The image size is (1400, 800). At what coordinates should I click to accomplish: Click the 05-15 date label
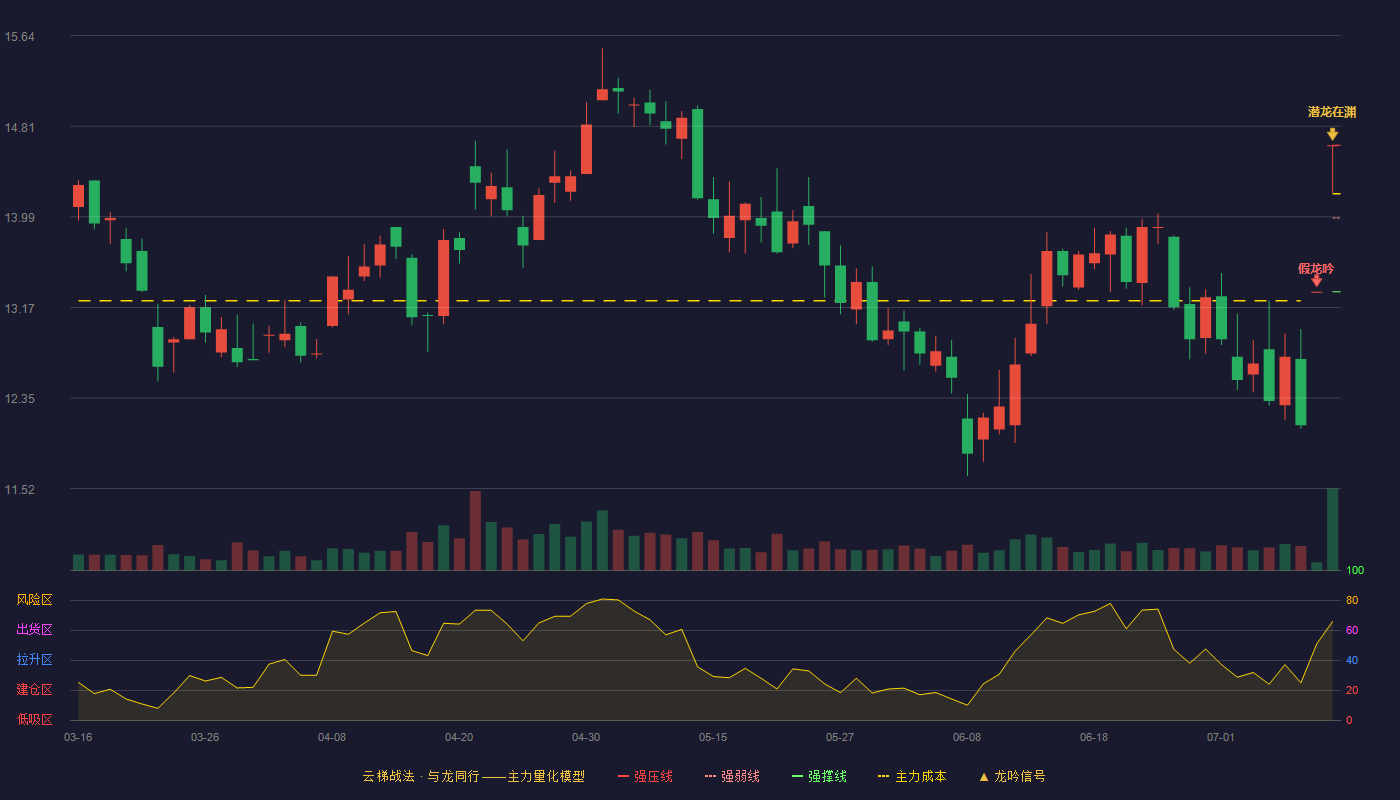pos(713,737)
